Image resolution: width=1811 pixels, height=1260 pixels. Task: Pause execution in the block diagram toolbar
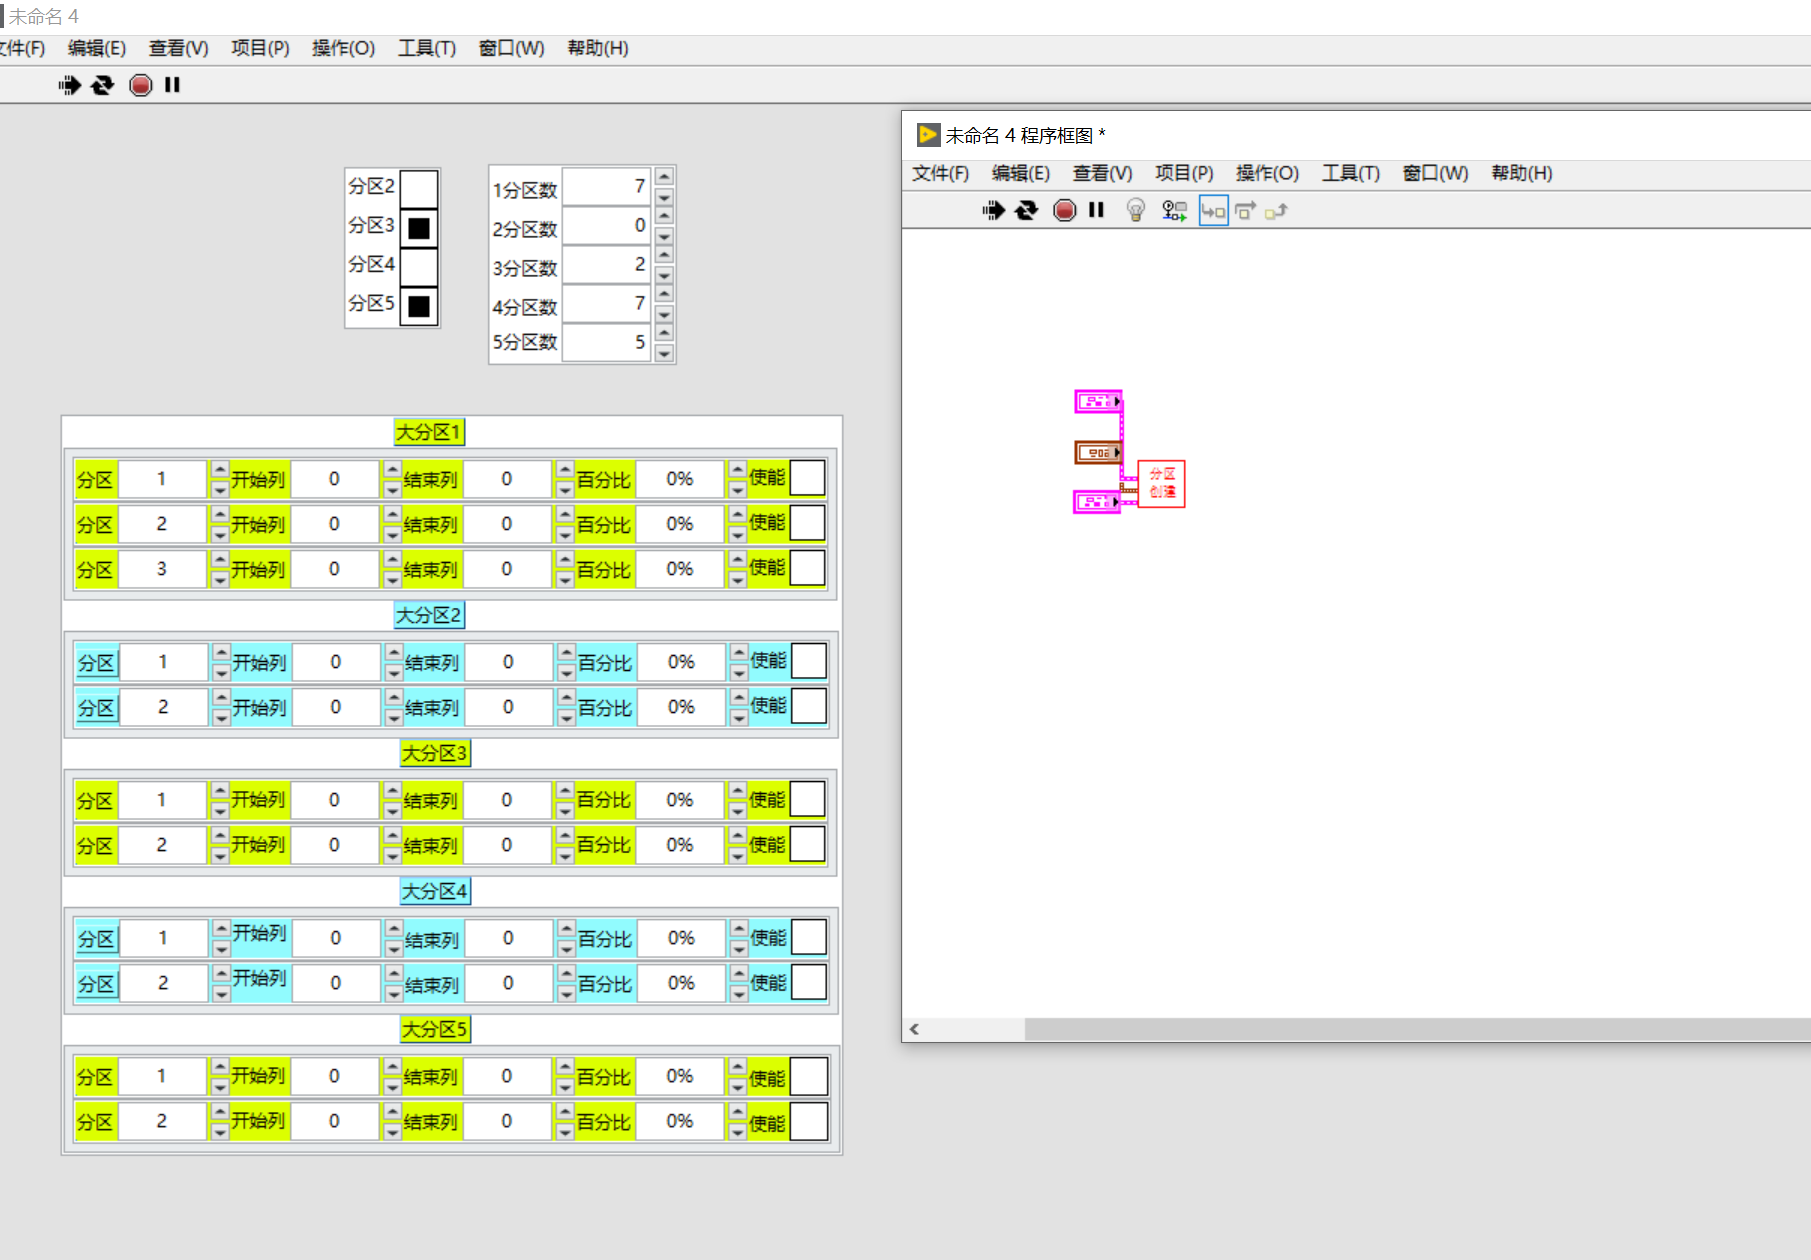coord(1096,210)
